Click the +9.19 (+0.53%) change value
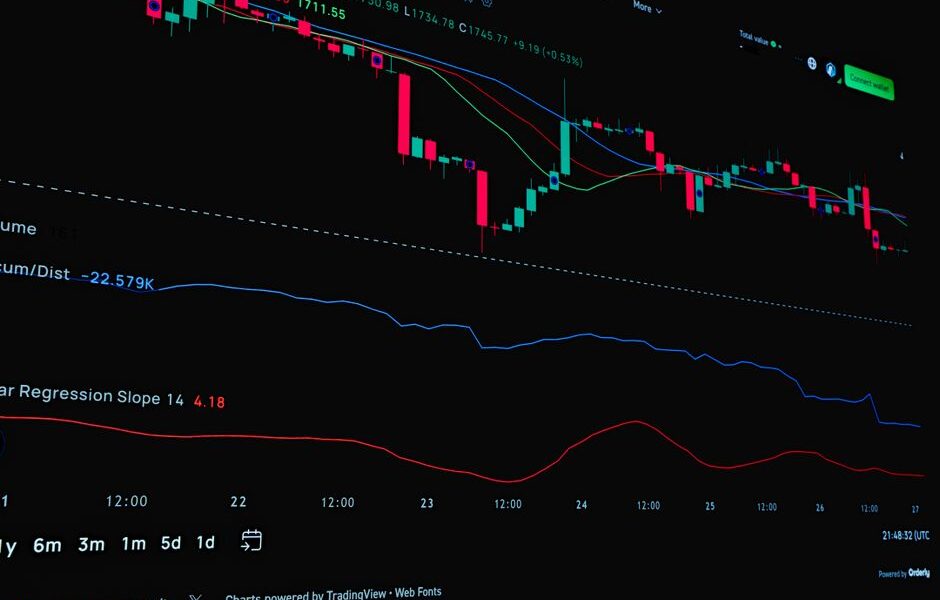 point(548,52)
